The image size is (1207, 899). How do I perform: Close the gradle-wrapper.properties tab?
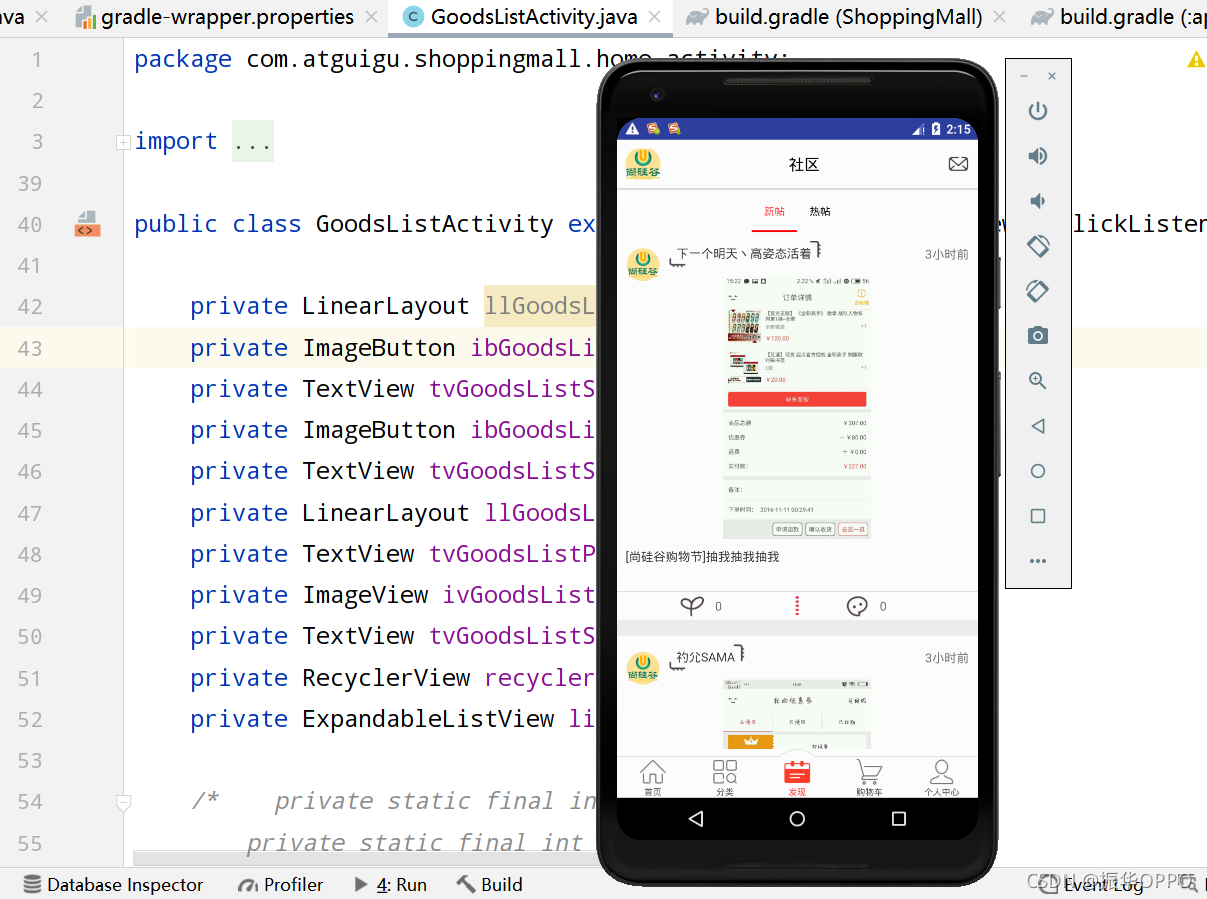(372, 17)
